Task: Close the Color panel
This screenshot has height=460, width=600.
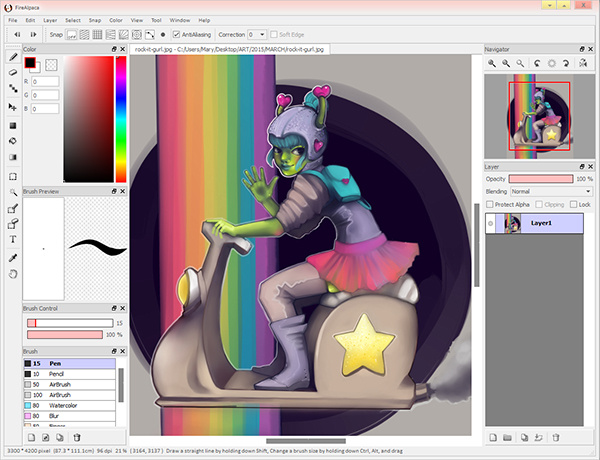Action: [x=122, y=49]
